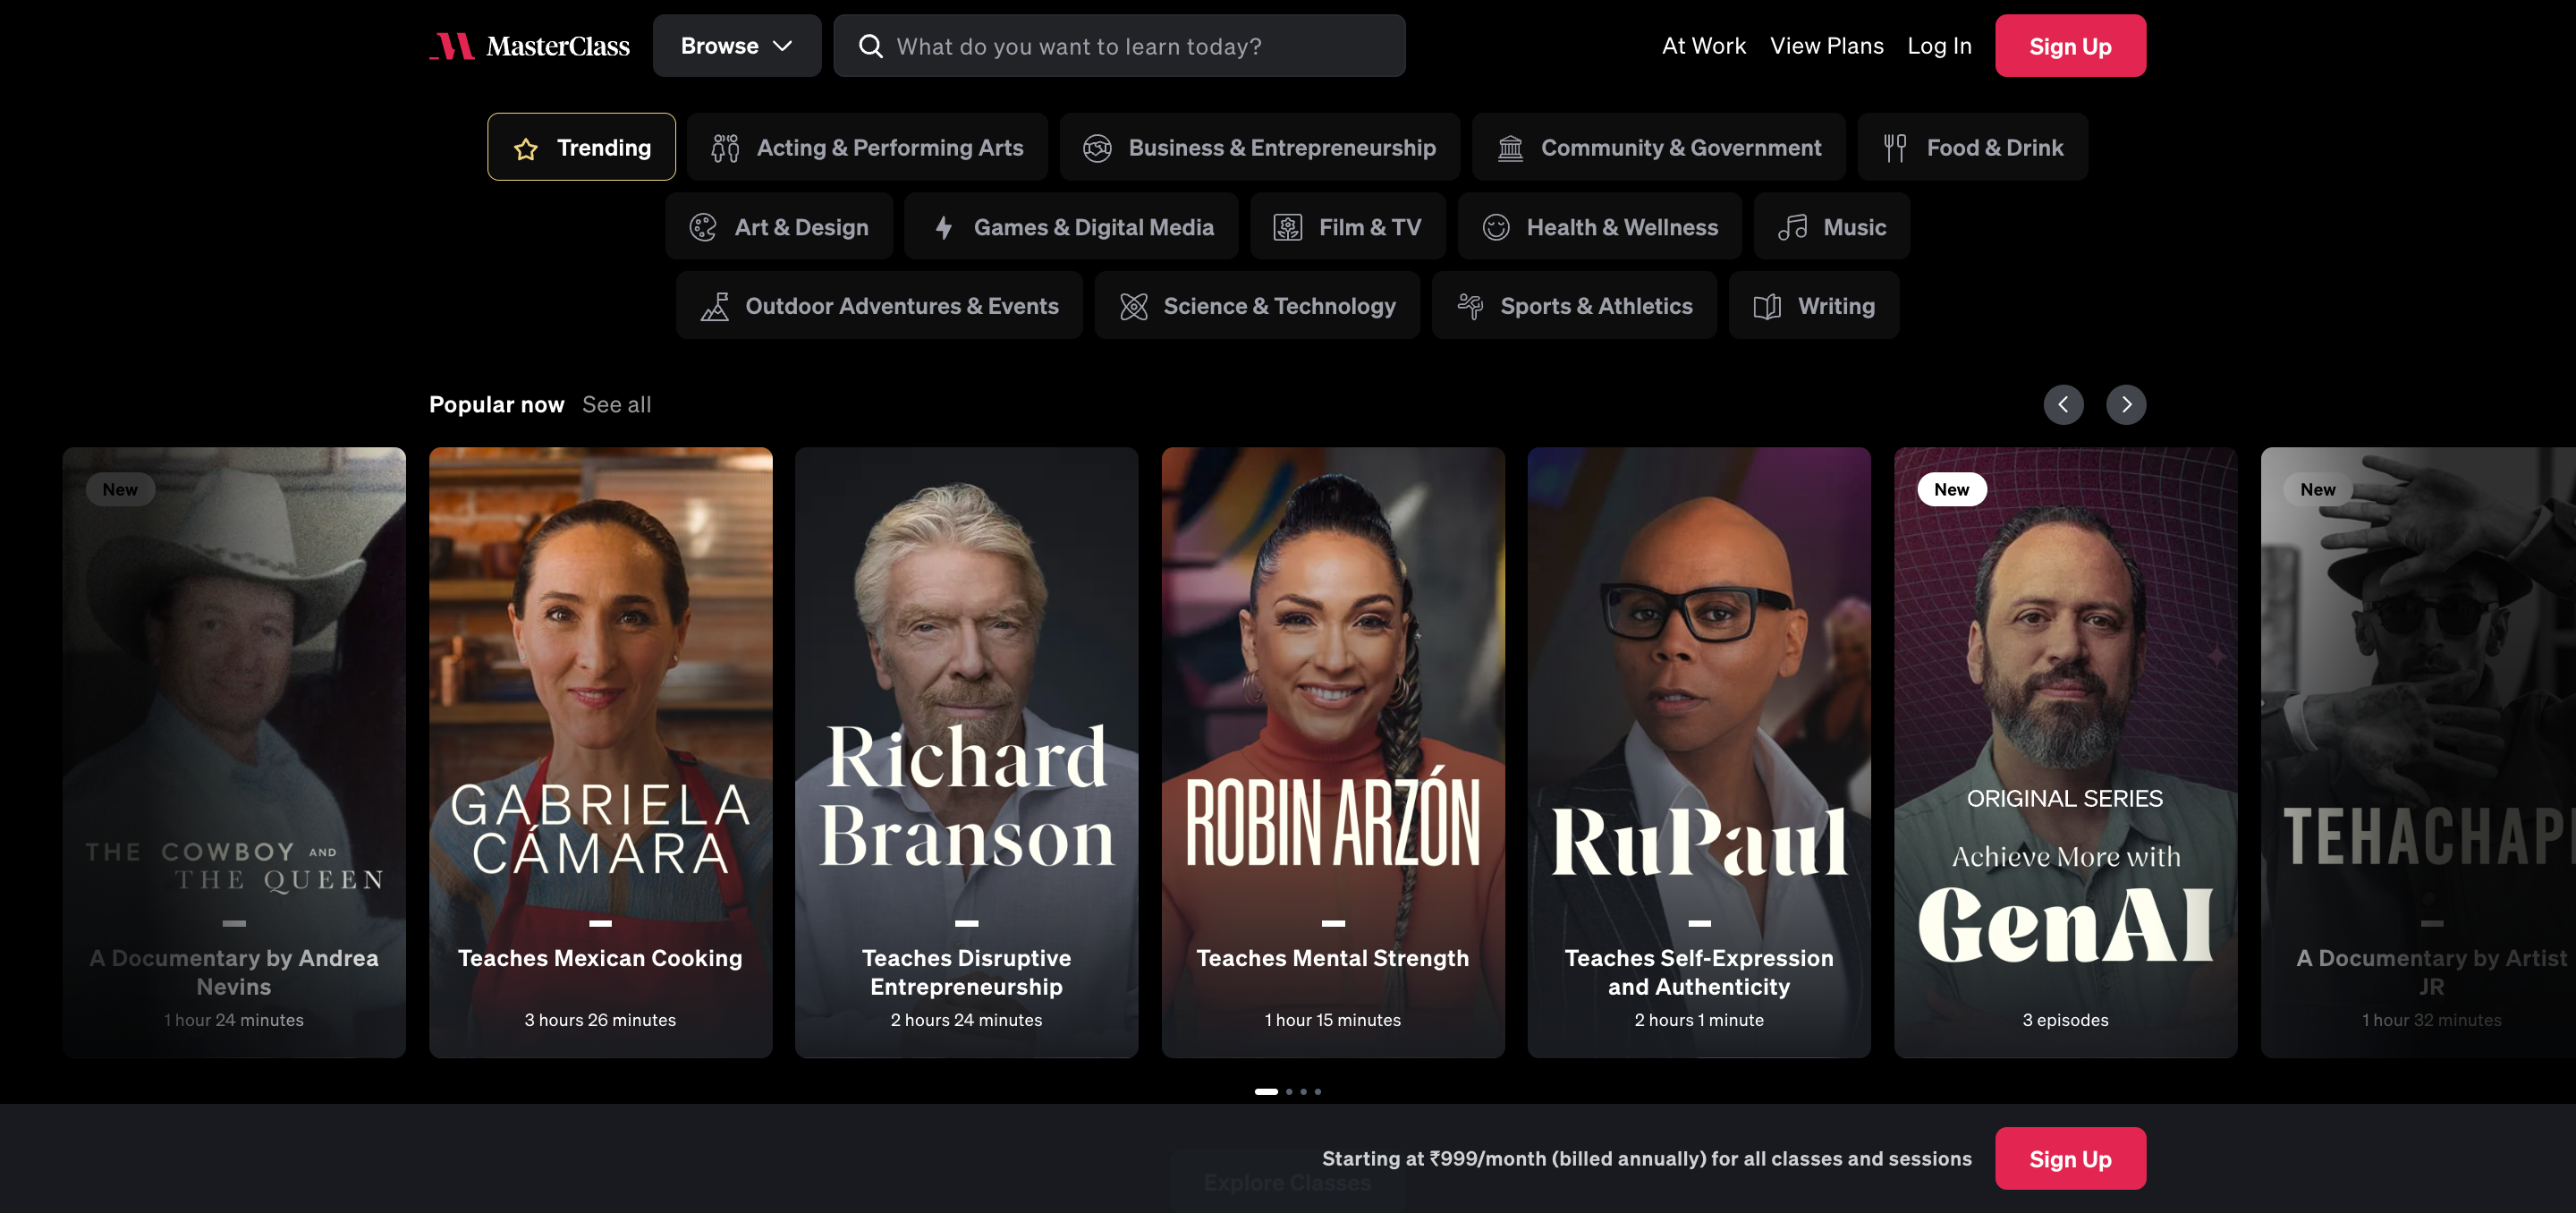Click the Log In link
Screen dimensions: 2576x1213
coord(1939,46)
